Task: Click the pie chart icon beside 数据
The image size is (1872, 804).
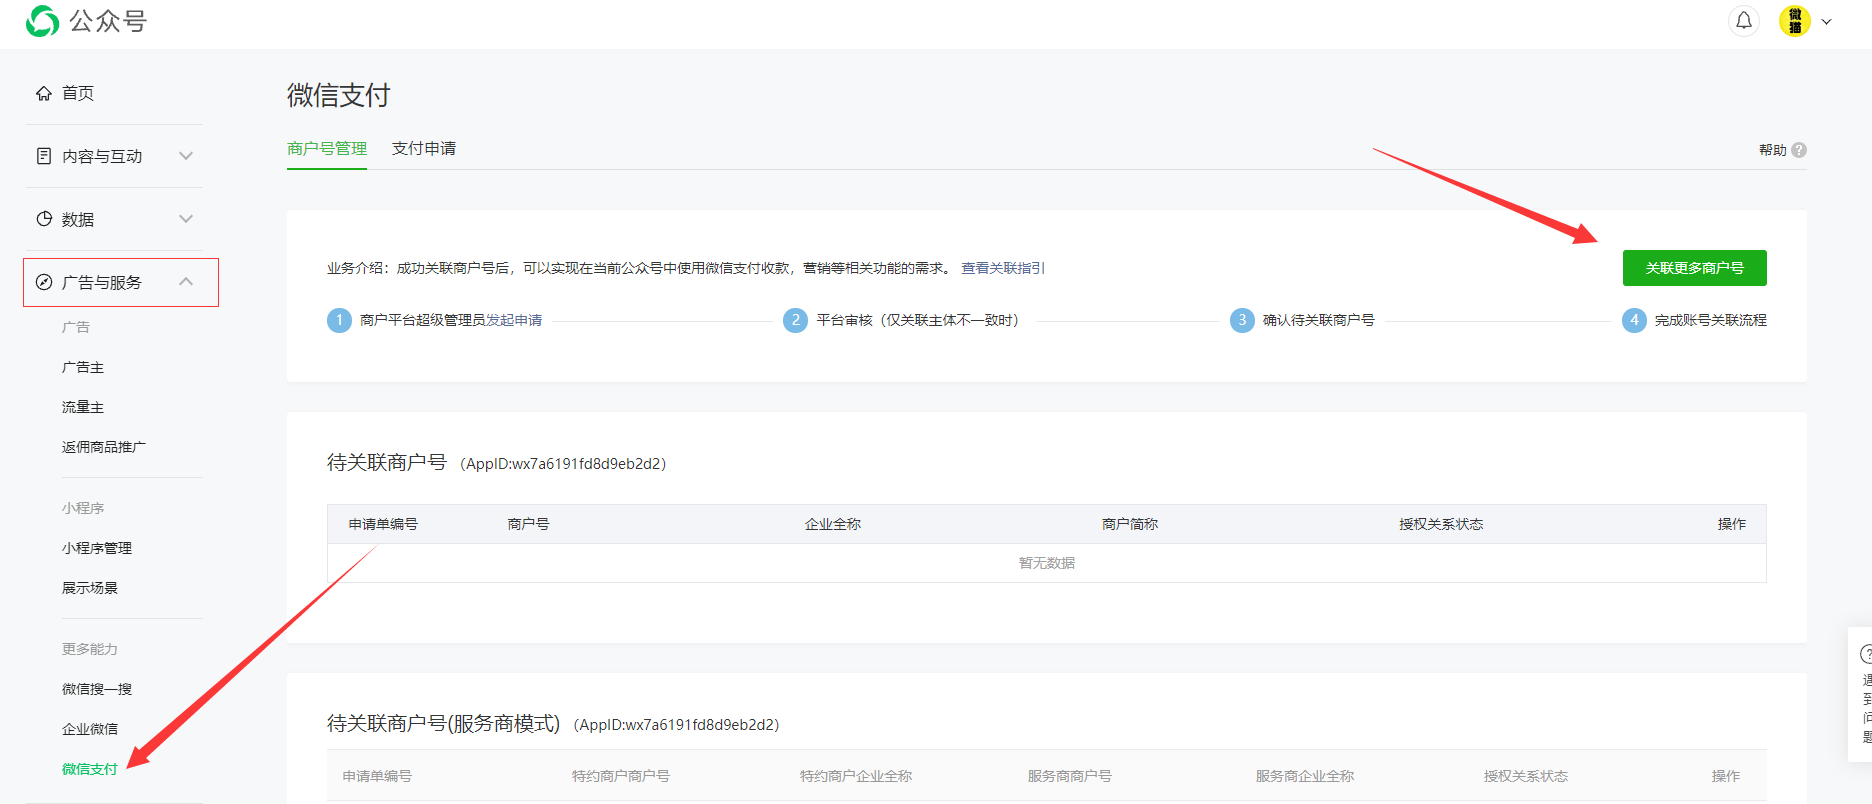Action: click(x=44, y=219)
